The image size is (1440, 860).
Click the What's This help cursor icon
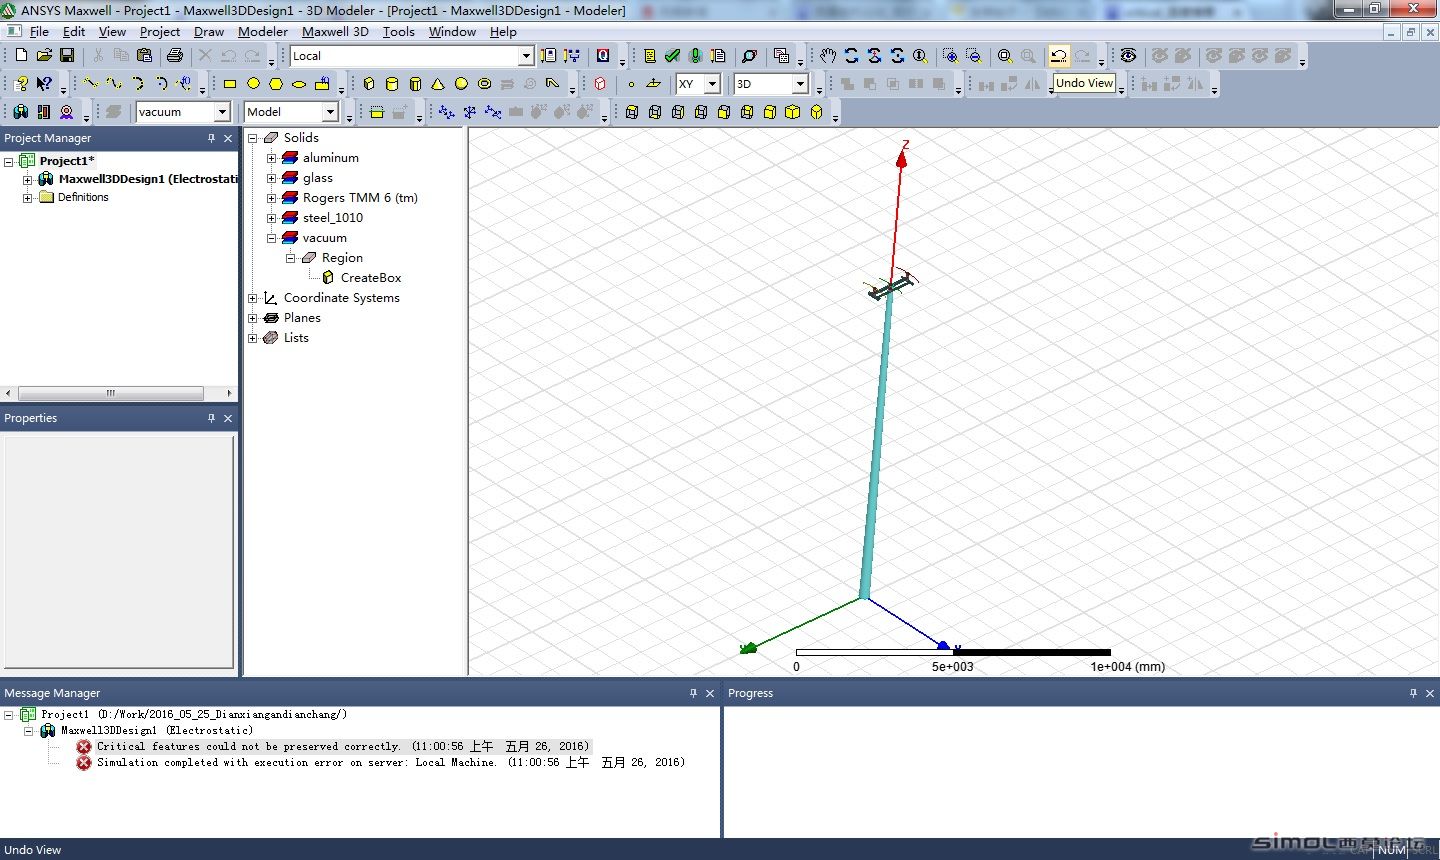[44, 84]
